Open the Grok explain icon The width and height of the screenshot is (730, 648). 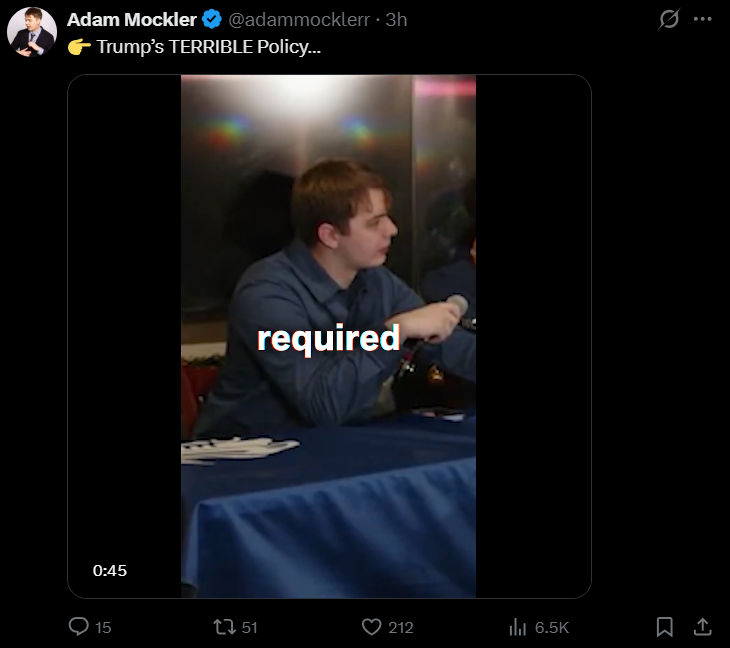[x=669, y=19]
